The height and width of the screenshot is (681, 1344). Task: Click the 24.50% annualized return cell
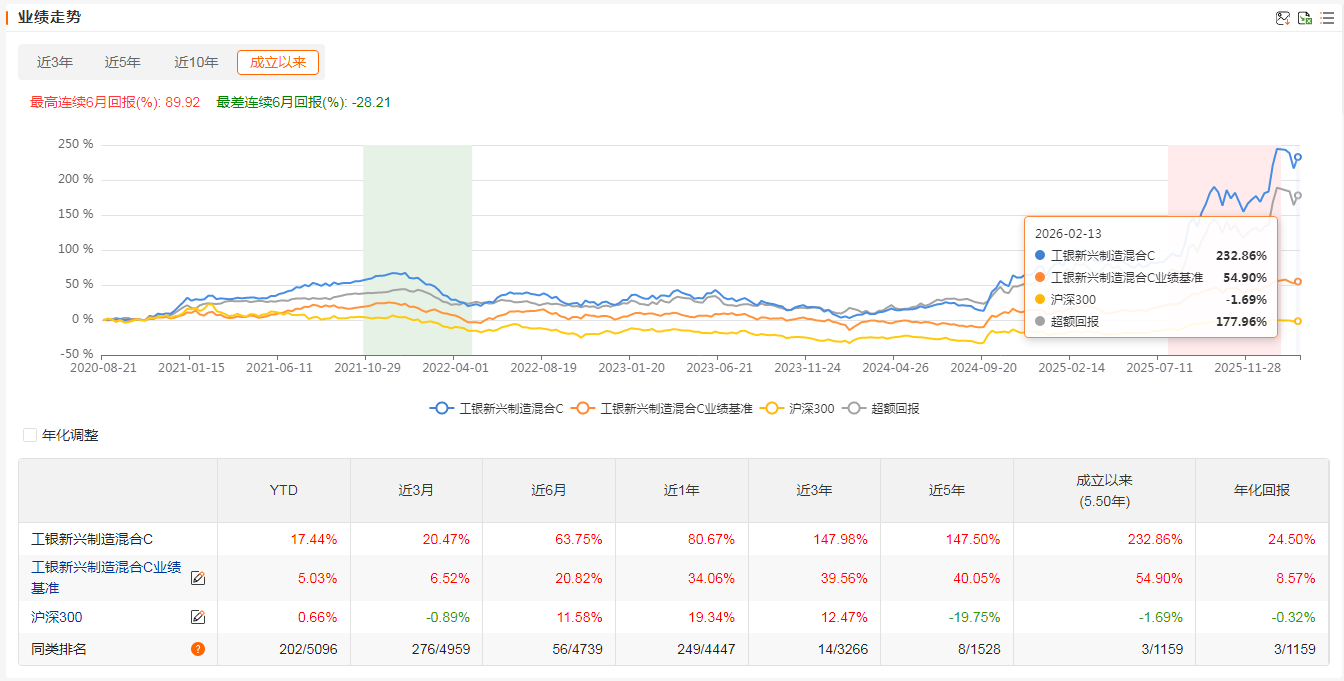click(1292, 539)
